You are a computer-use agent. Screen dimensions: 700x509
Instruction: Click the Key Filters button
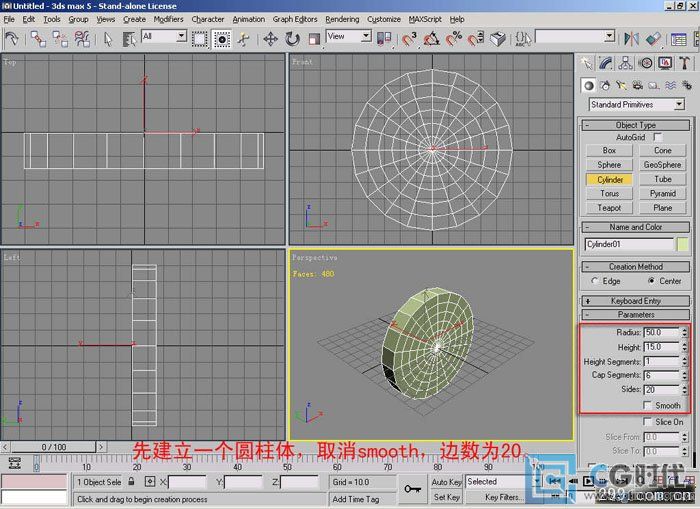(502, 497)
